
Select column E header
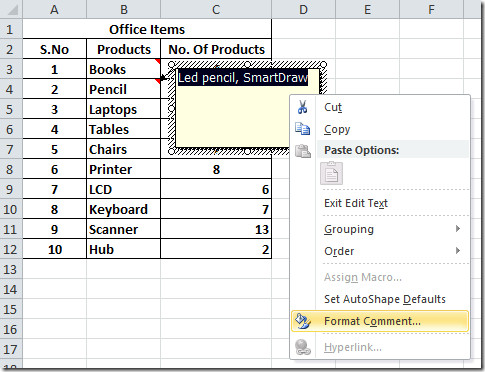367,9
